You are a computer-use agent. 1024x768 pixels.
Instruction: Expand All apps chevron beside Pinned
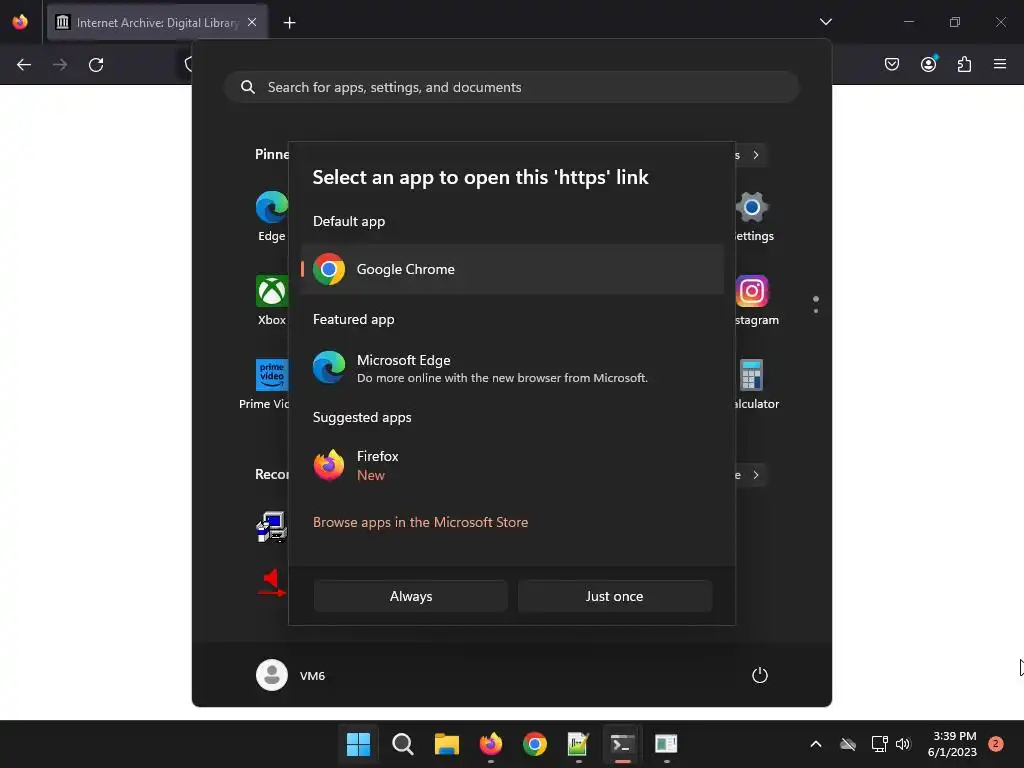pos(756,155)
